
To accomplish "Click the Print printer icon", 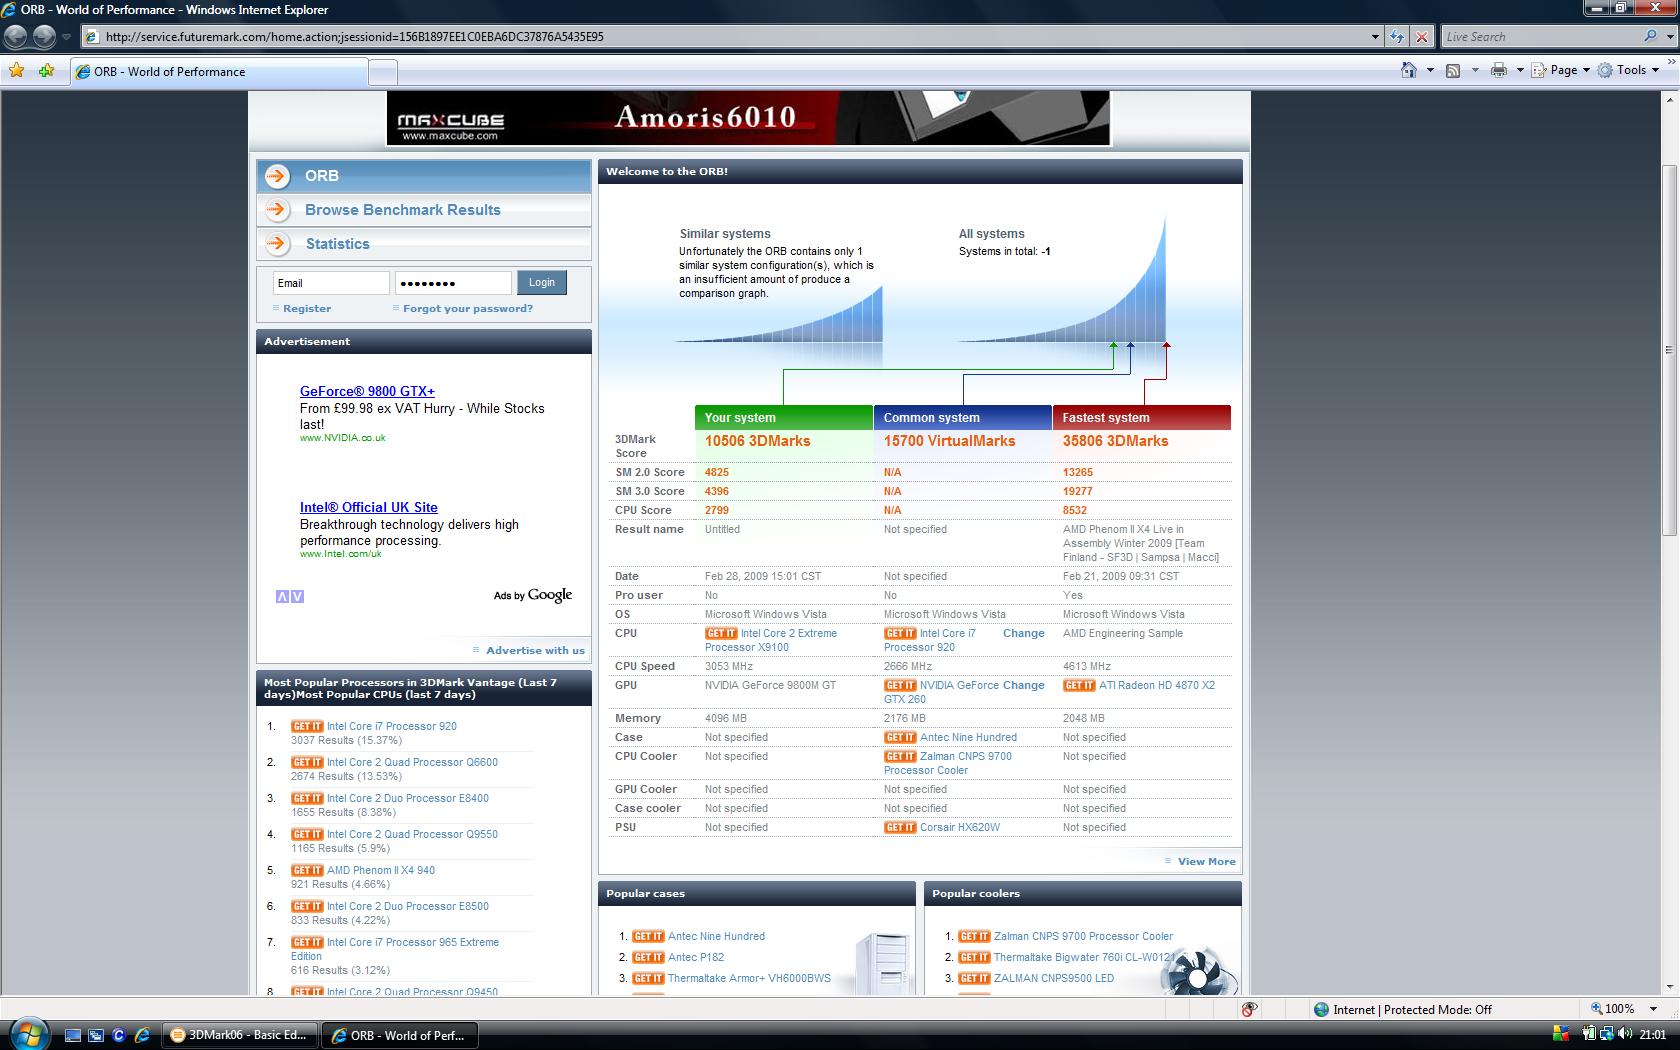I will click(x=1498, y=70).
